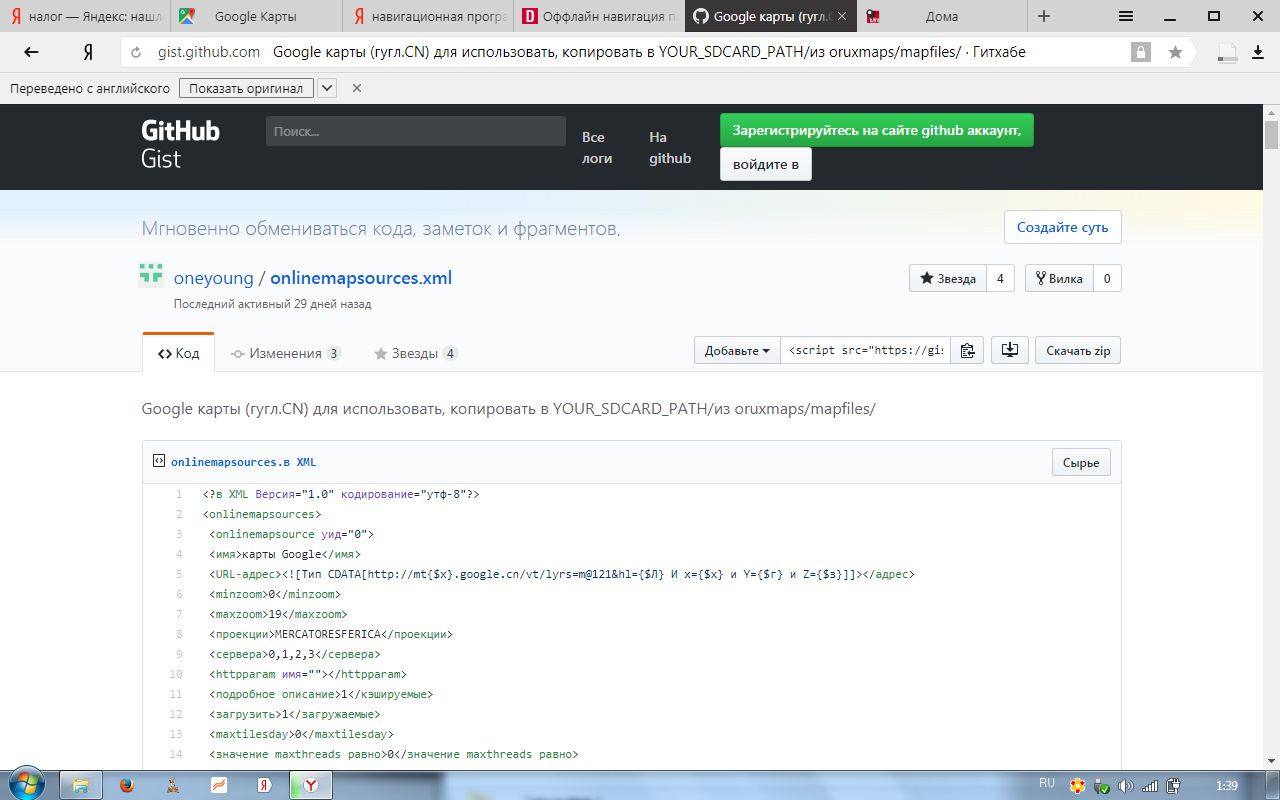Switch to the Изменения tab
Screen dimensions: 1280x800
[286, 353]
